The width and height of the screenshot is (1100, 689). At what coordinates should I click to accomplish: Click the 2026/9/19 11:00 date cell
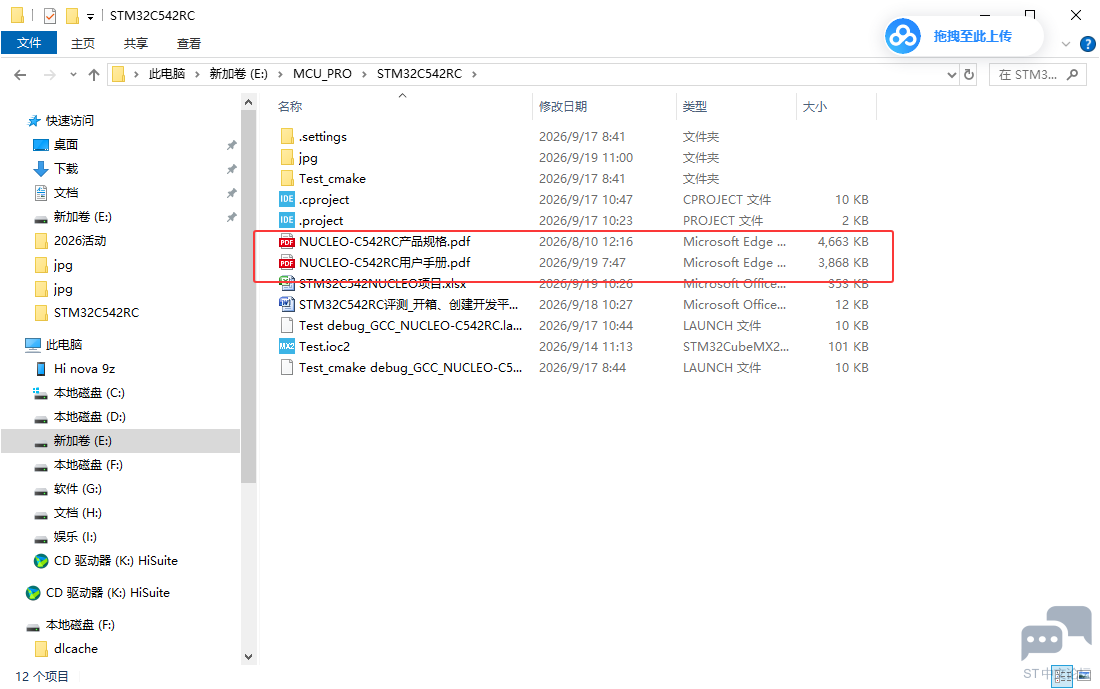click(586, 158)
